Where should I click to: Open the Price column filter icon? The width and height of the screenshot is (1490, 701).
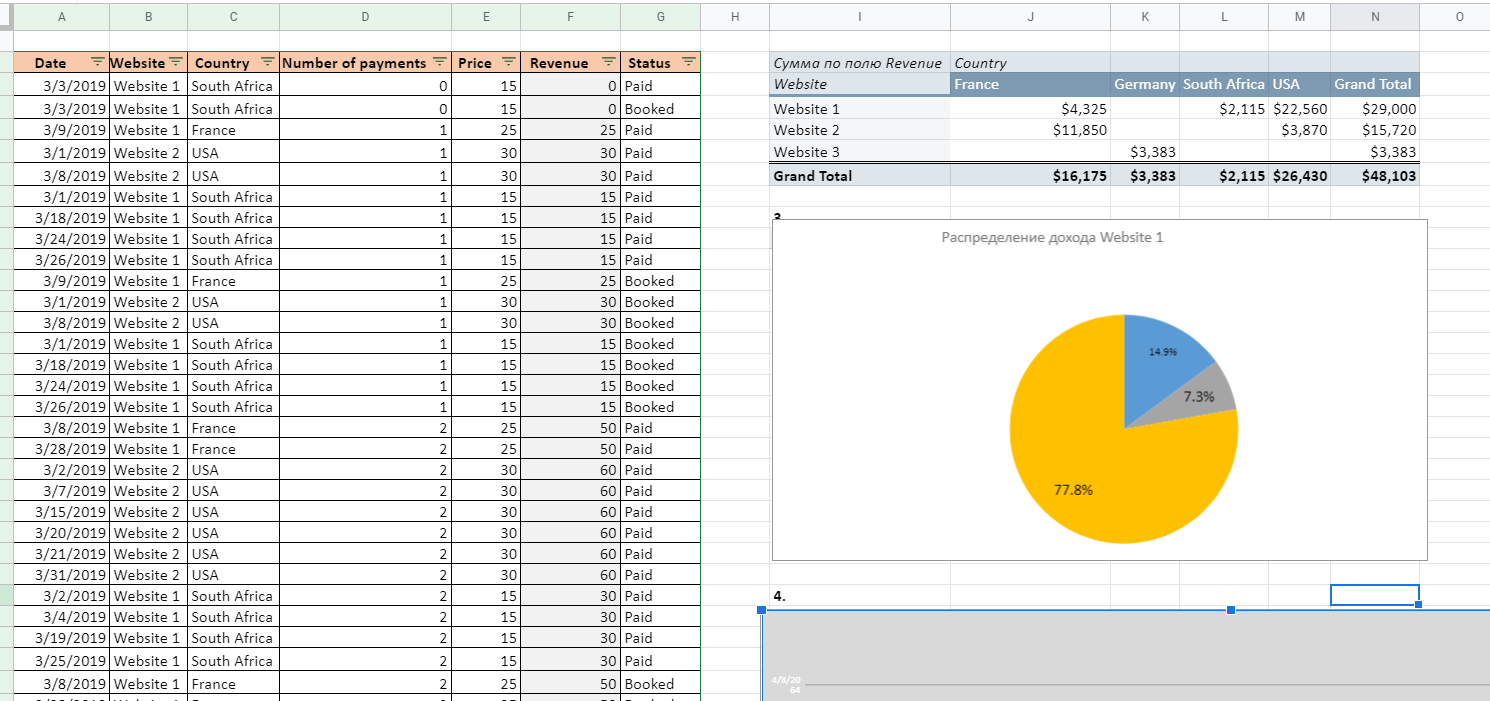tap(508, 62)
